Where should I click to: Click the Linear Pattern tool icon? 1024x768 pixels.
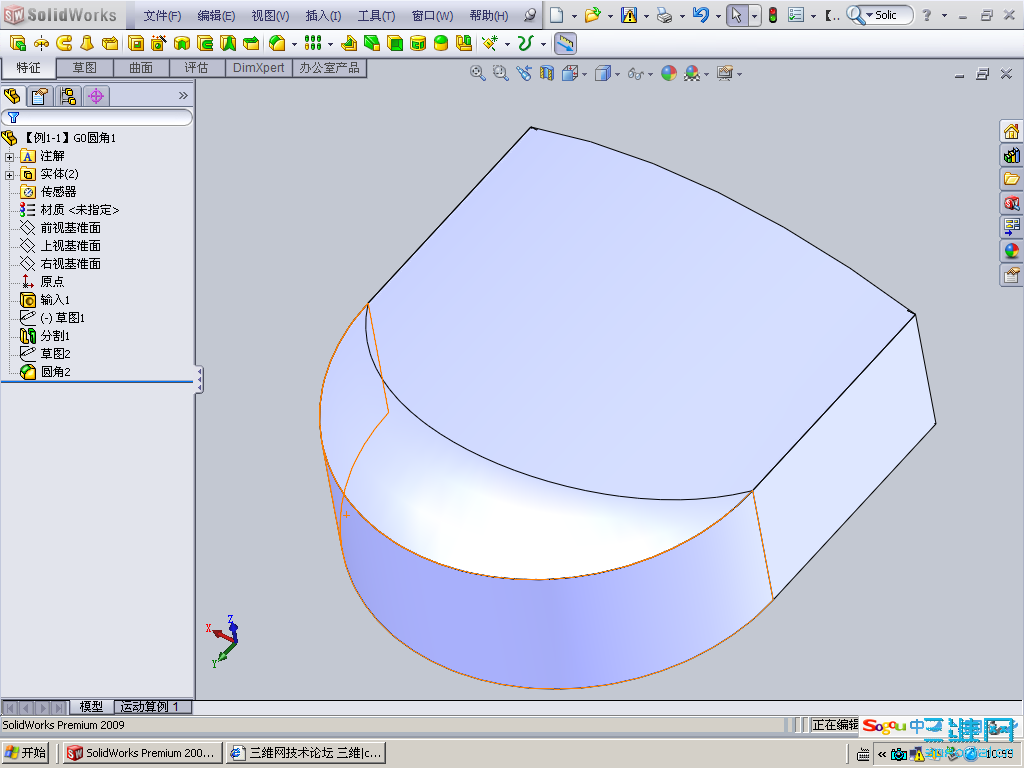coord(313,43)
